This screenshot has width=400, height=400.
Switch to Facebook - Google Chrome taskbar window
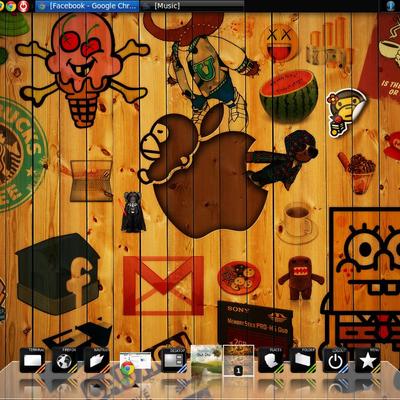[x=87, y=6]
